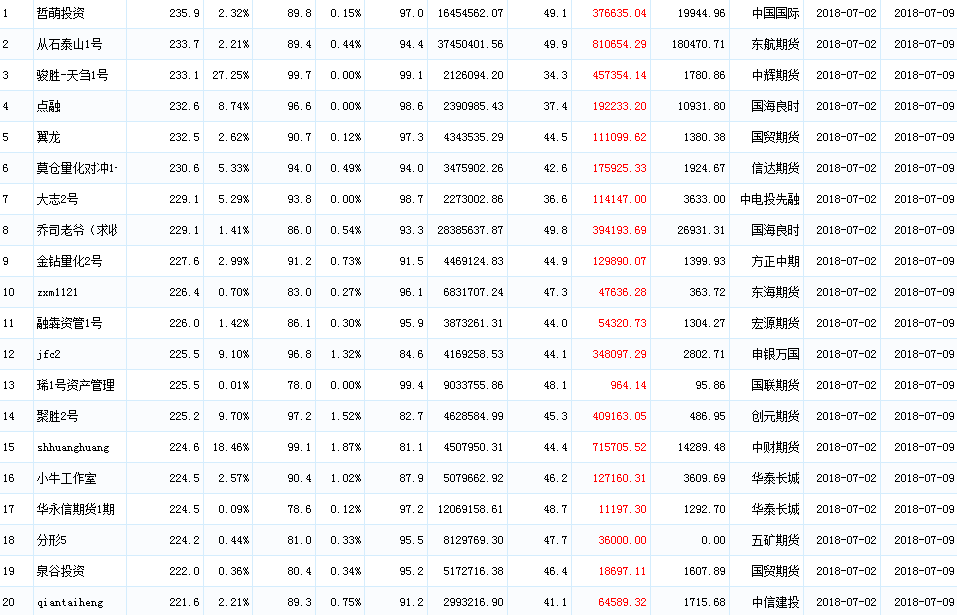This screenshot has height=615, width=957.
Task: Click the value 0.00 in 分形5 row
Action: pyautogui.click(x=713, y=540)
